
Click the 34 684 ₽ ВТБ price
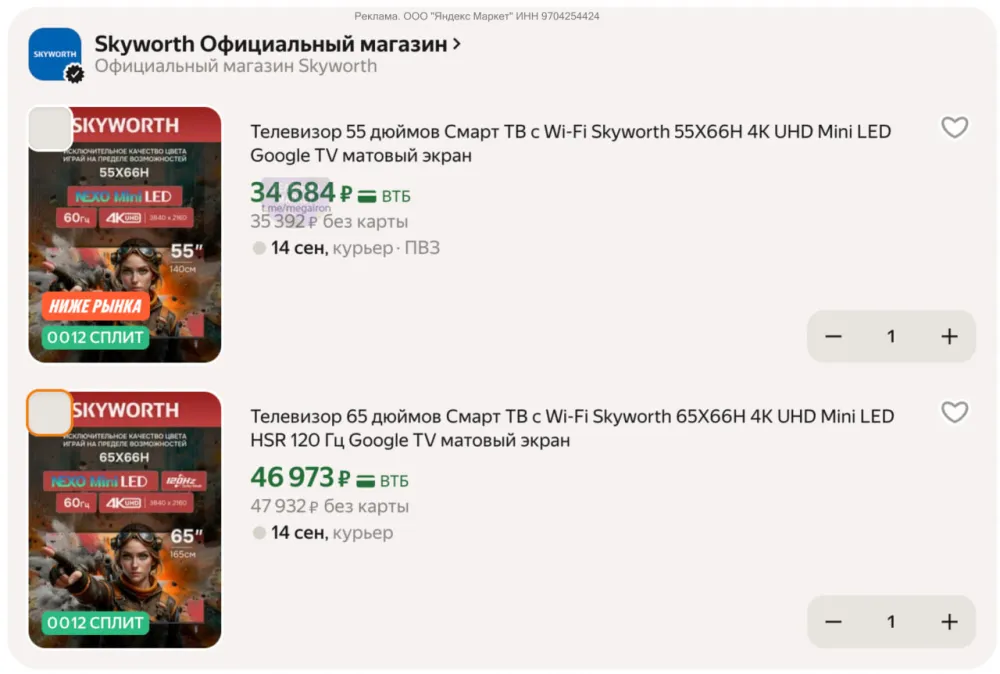click(x=330, y=193)
